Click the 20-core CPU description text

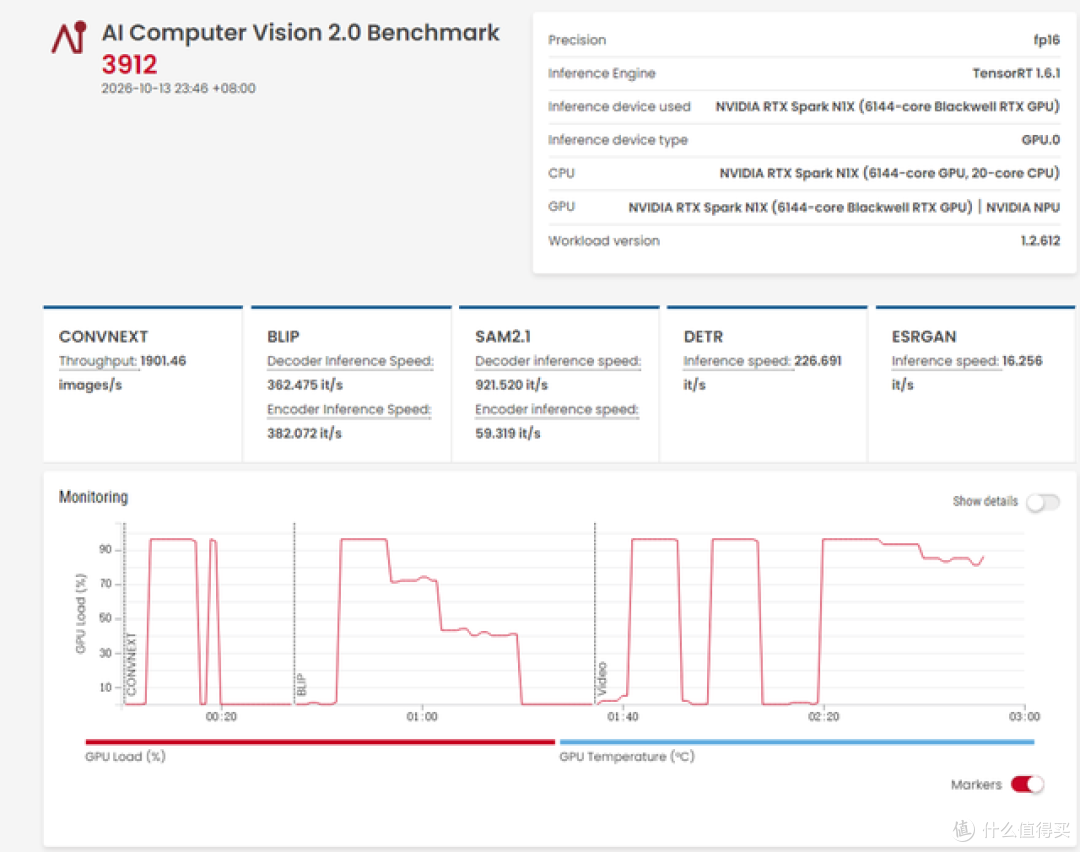coord(889,173)
